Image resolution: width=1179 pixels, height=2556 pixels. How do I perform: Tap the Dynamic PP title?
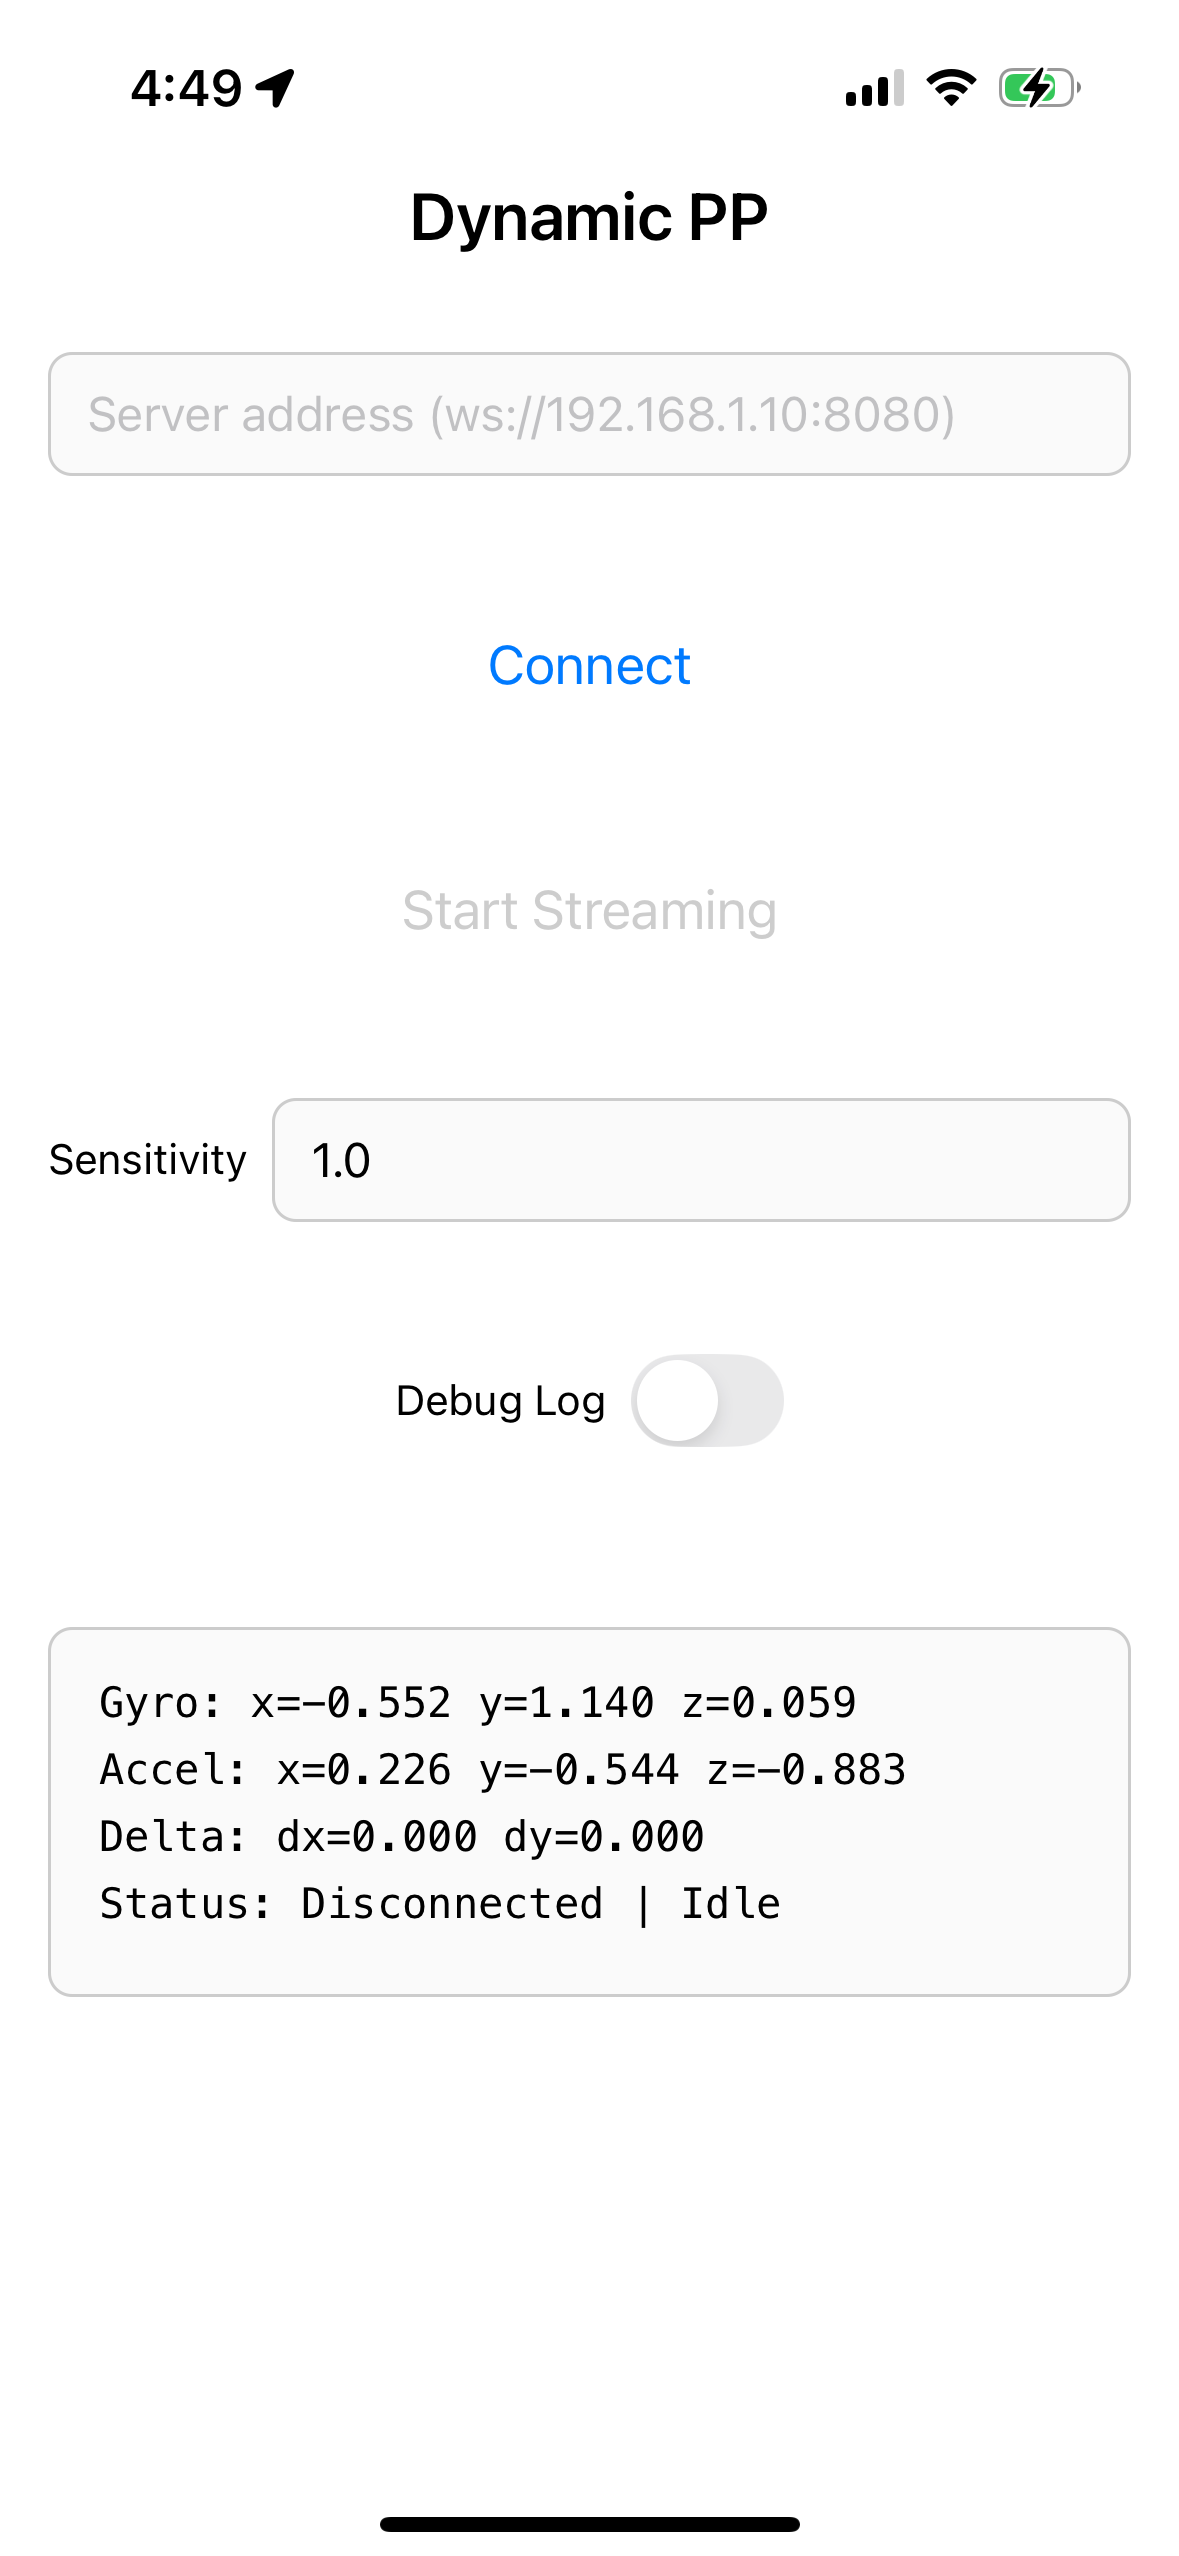point(589,217)
